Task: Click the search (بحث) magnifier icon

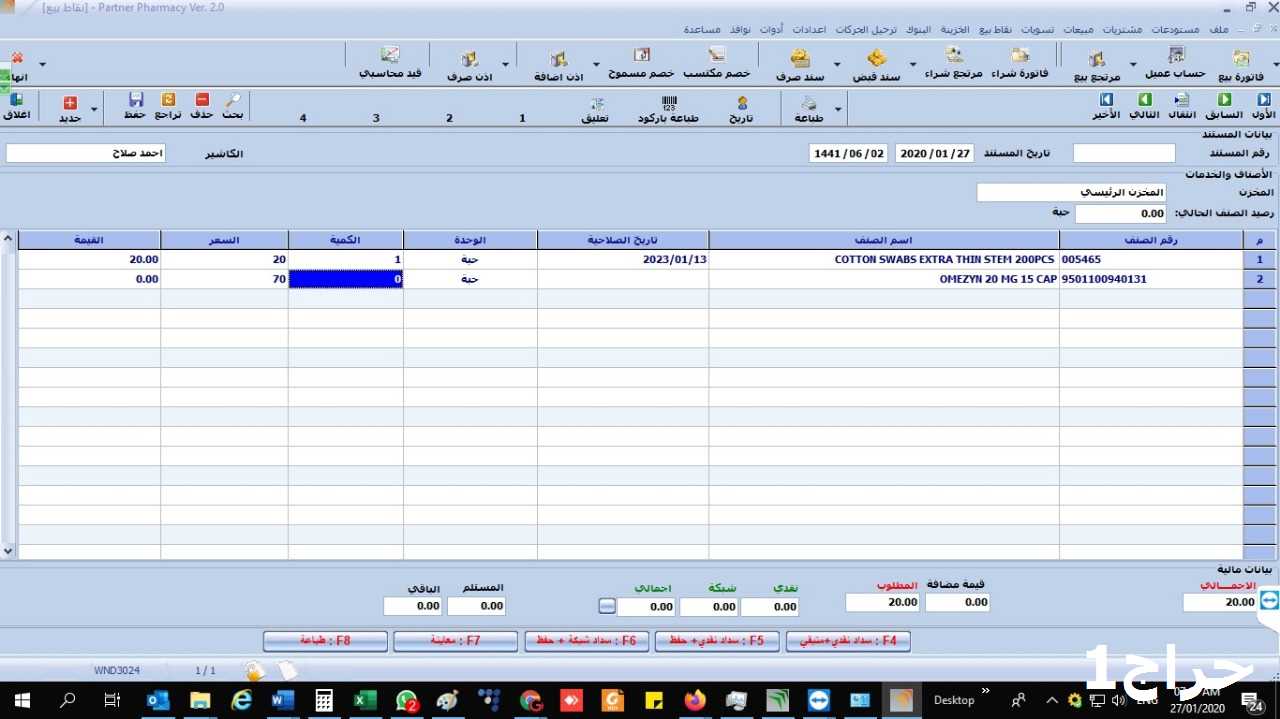Action: [232, 106]
